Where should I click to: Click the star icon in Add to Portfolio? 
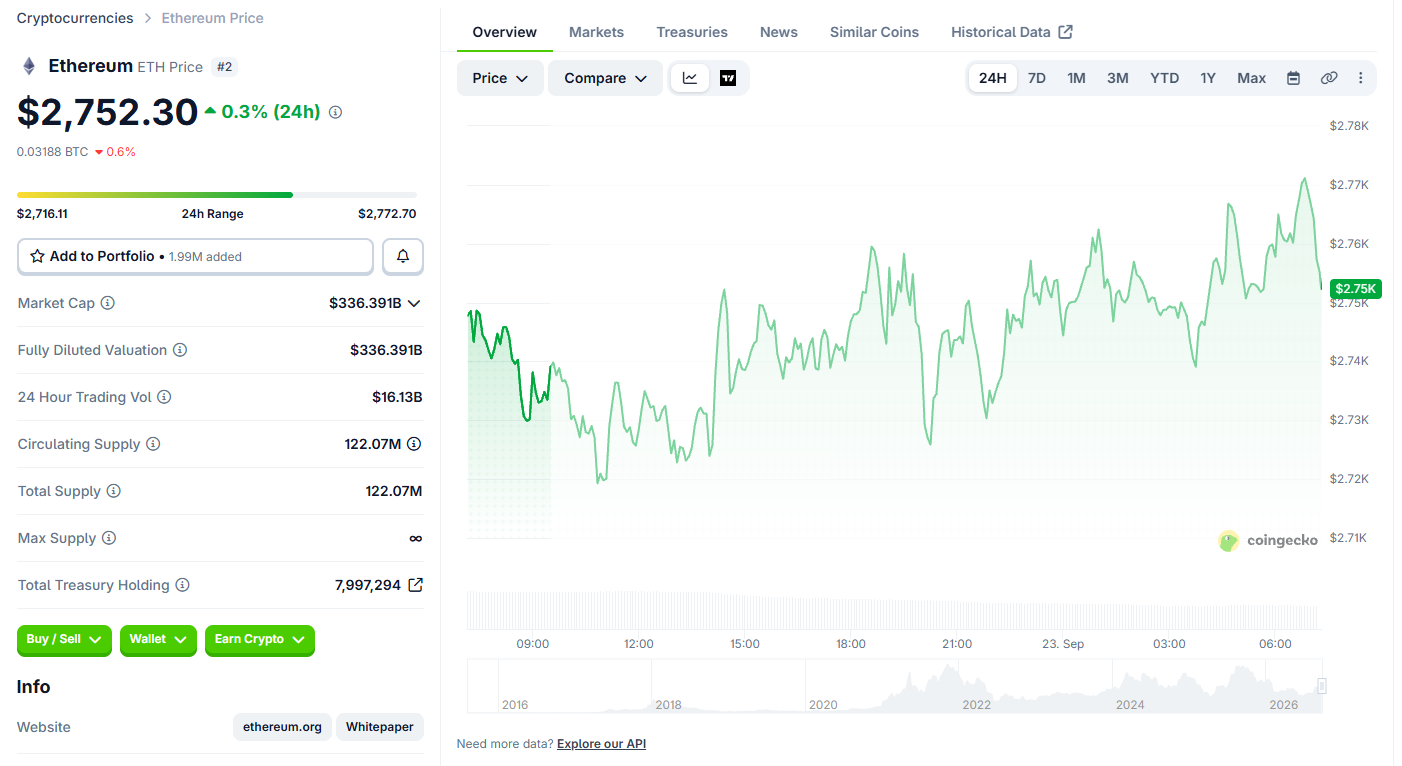[x=37, y=256]
